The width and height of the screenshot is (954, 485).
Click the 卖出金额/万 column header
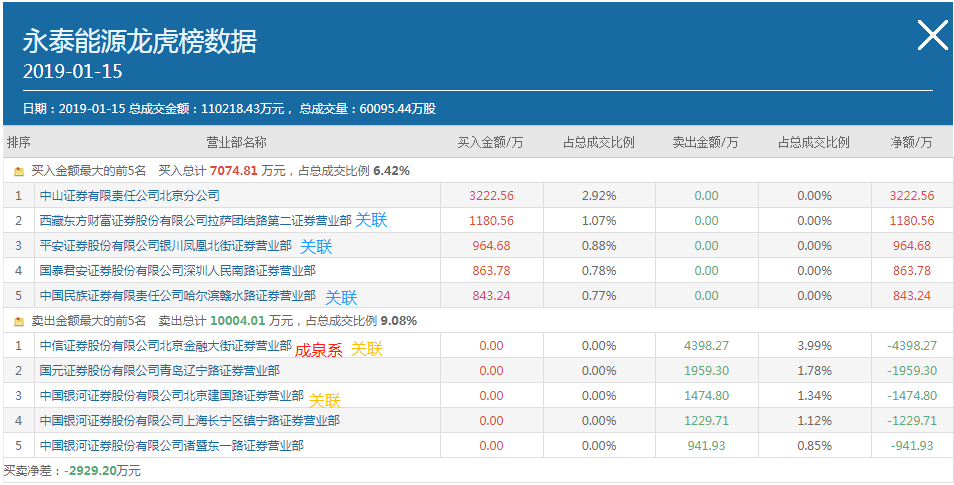pyautogui.click(x=706, y=143)
